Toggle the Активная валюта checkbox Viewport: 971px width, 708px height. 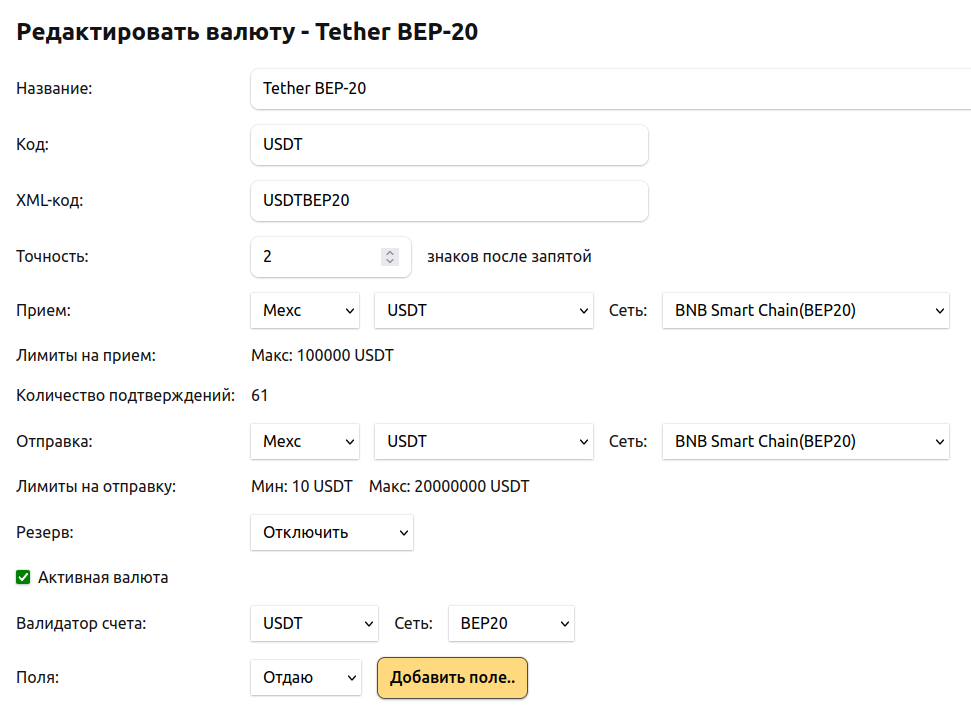coord(24,577)
